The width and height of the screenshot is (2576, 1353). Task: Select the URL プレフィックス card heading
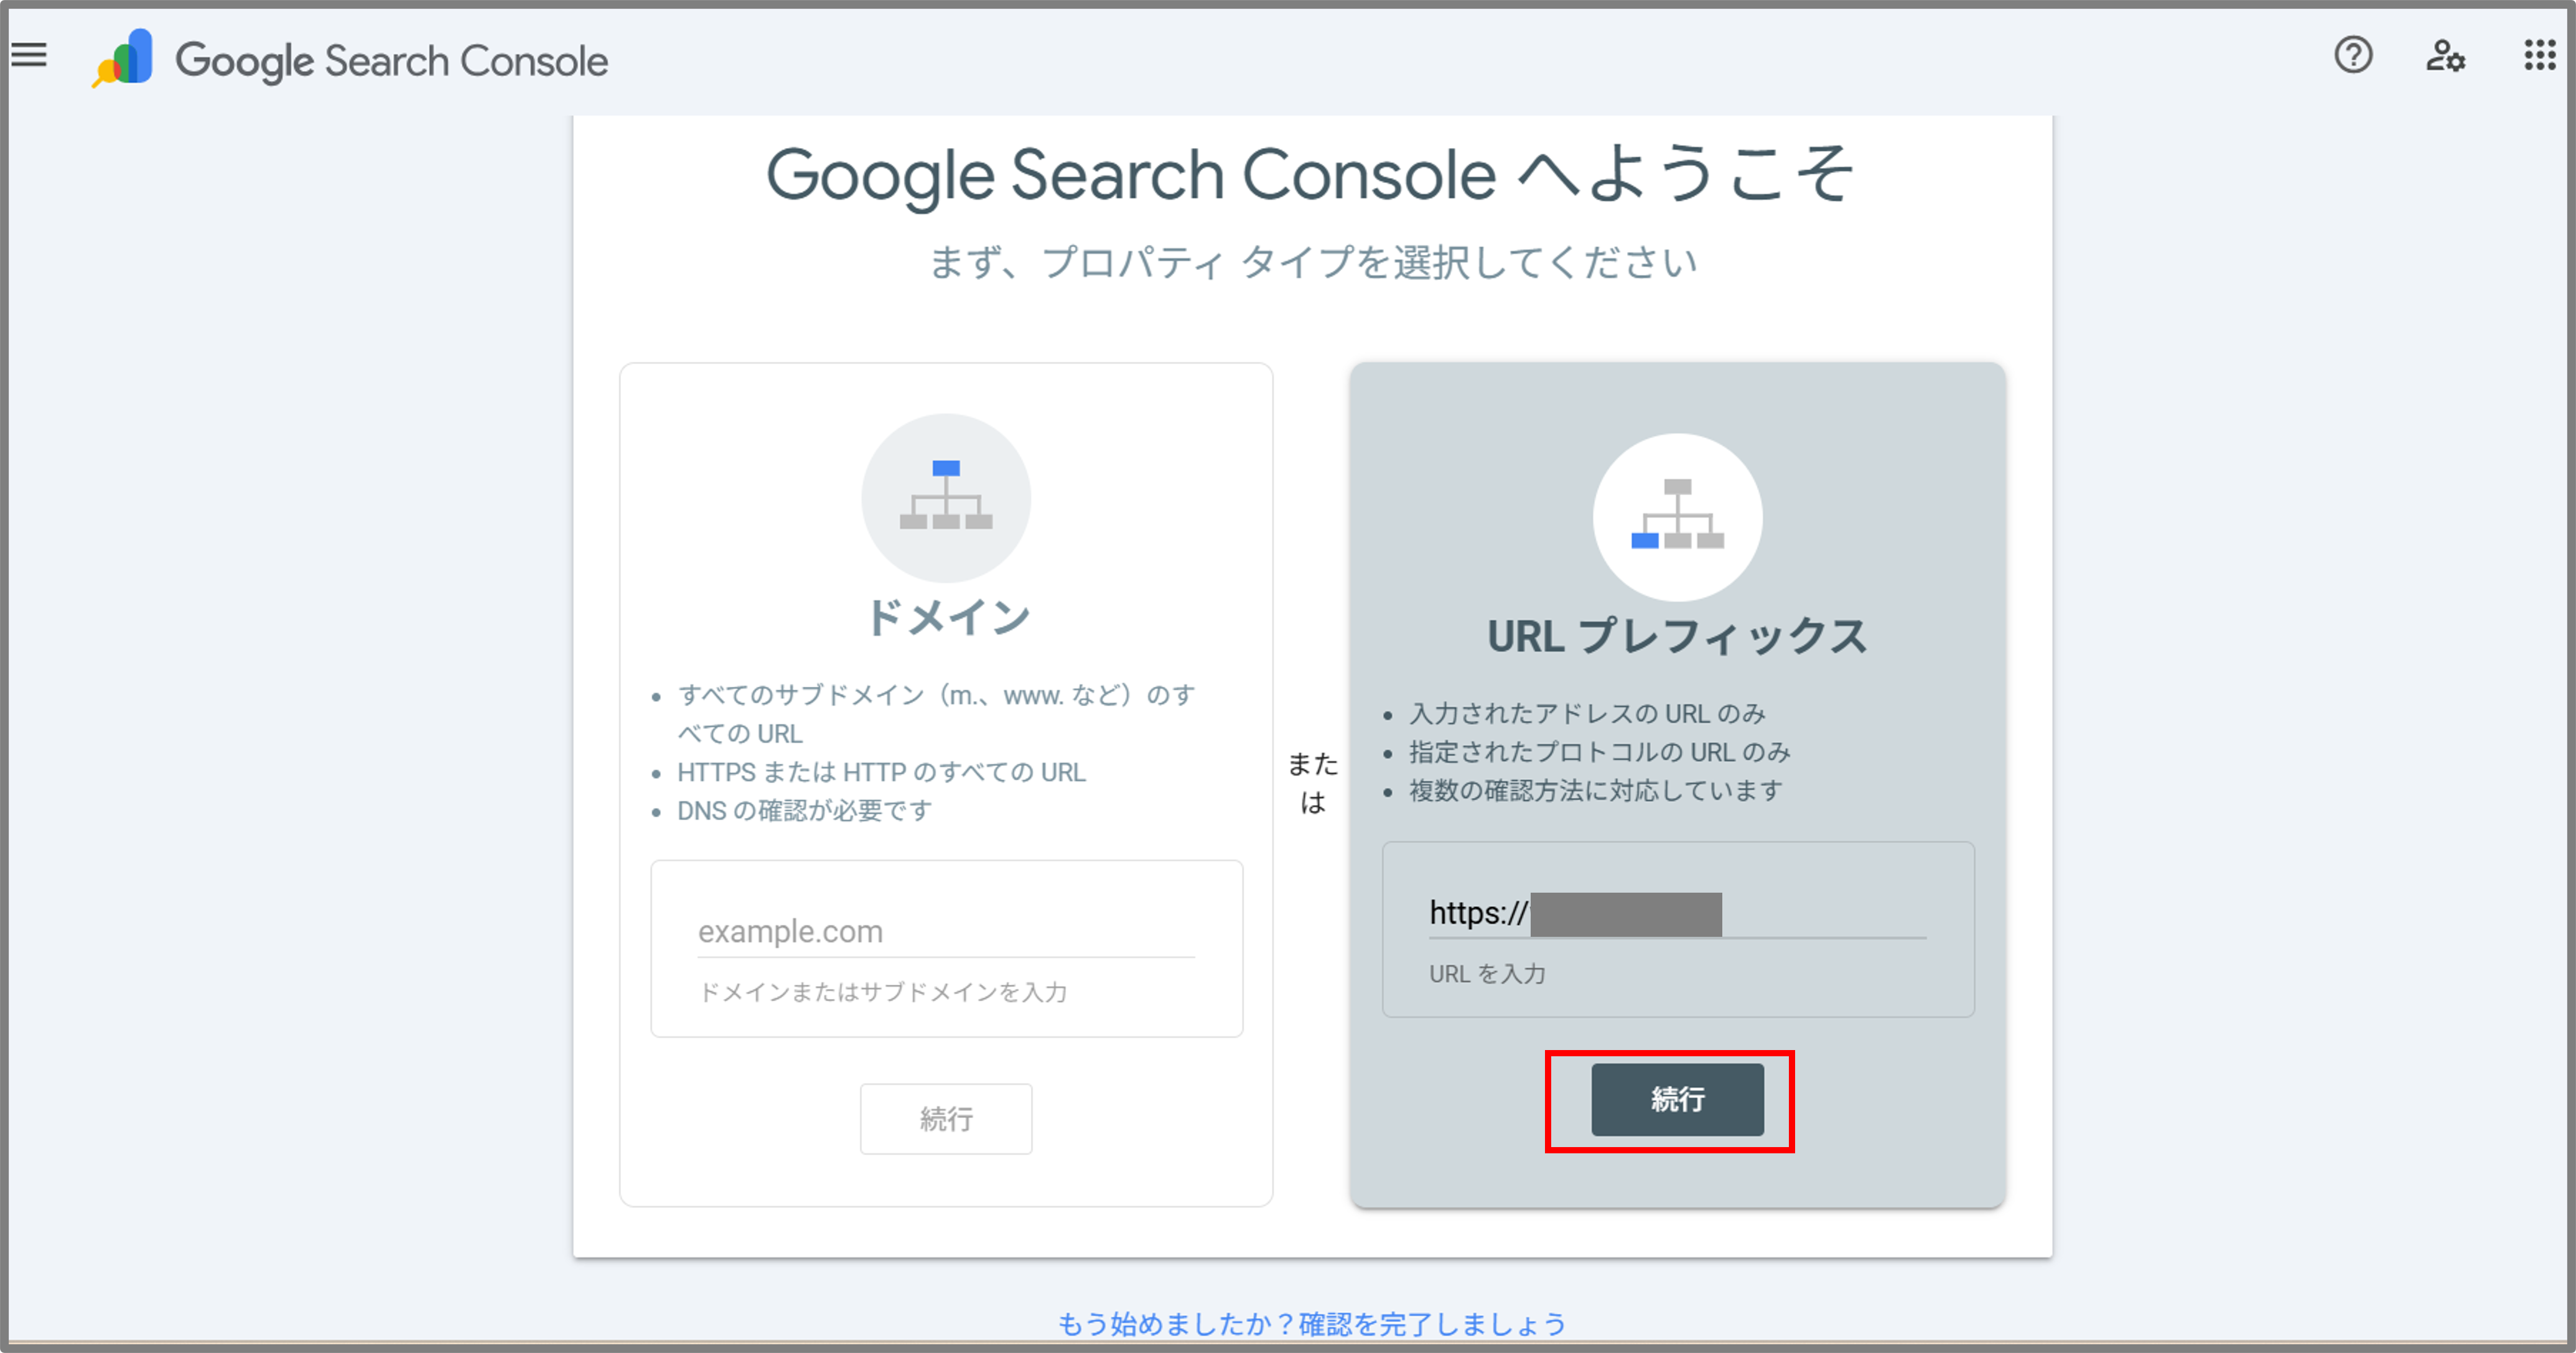pyautogui.click(x=1677, y=637)
